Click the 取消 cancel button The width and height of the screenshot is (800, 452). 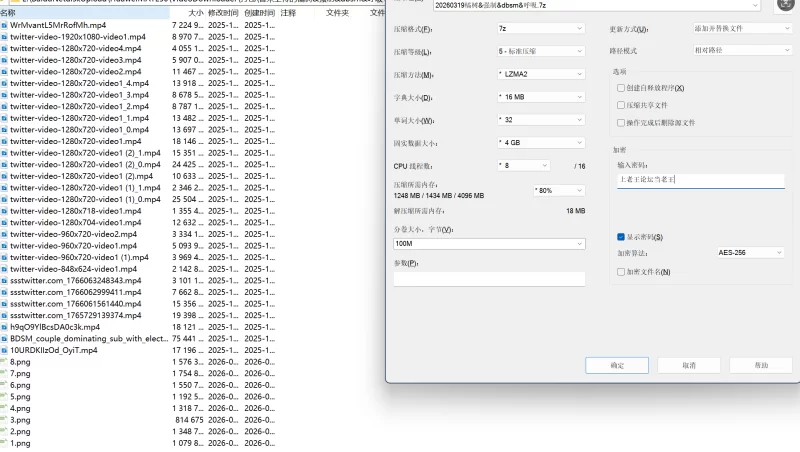689,365
